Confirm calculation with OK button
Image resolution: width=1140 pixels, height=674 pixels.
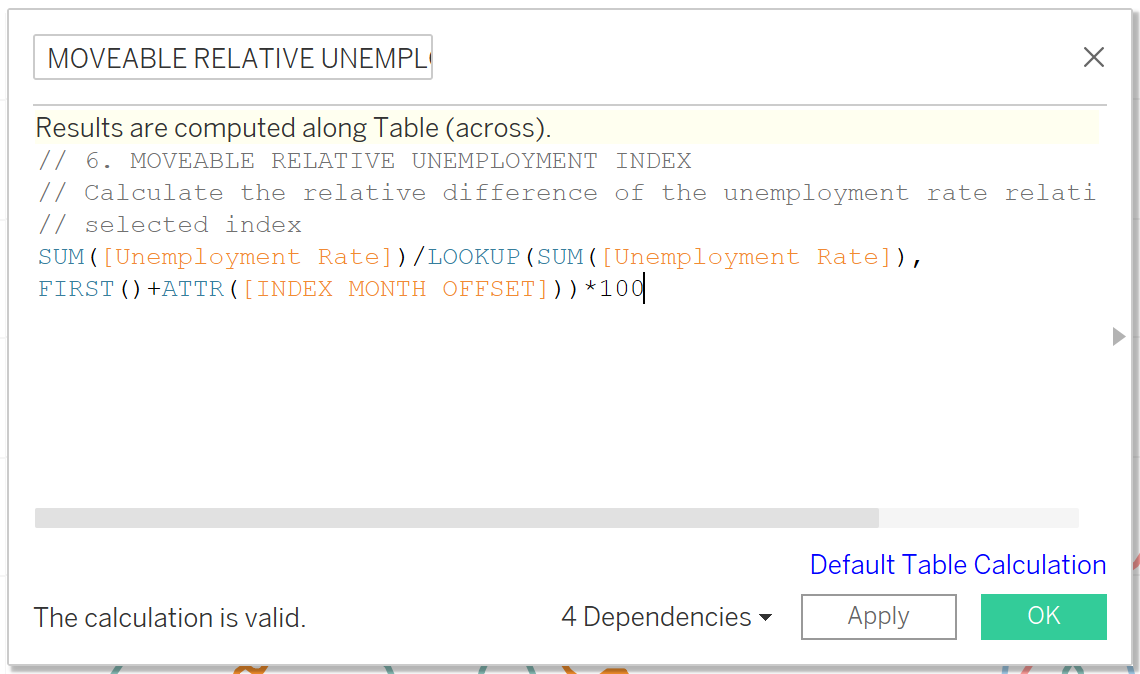point(1043,616)
